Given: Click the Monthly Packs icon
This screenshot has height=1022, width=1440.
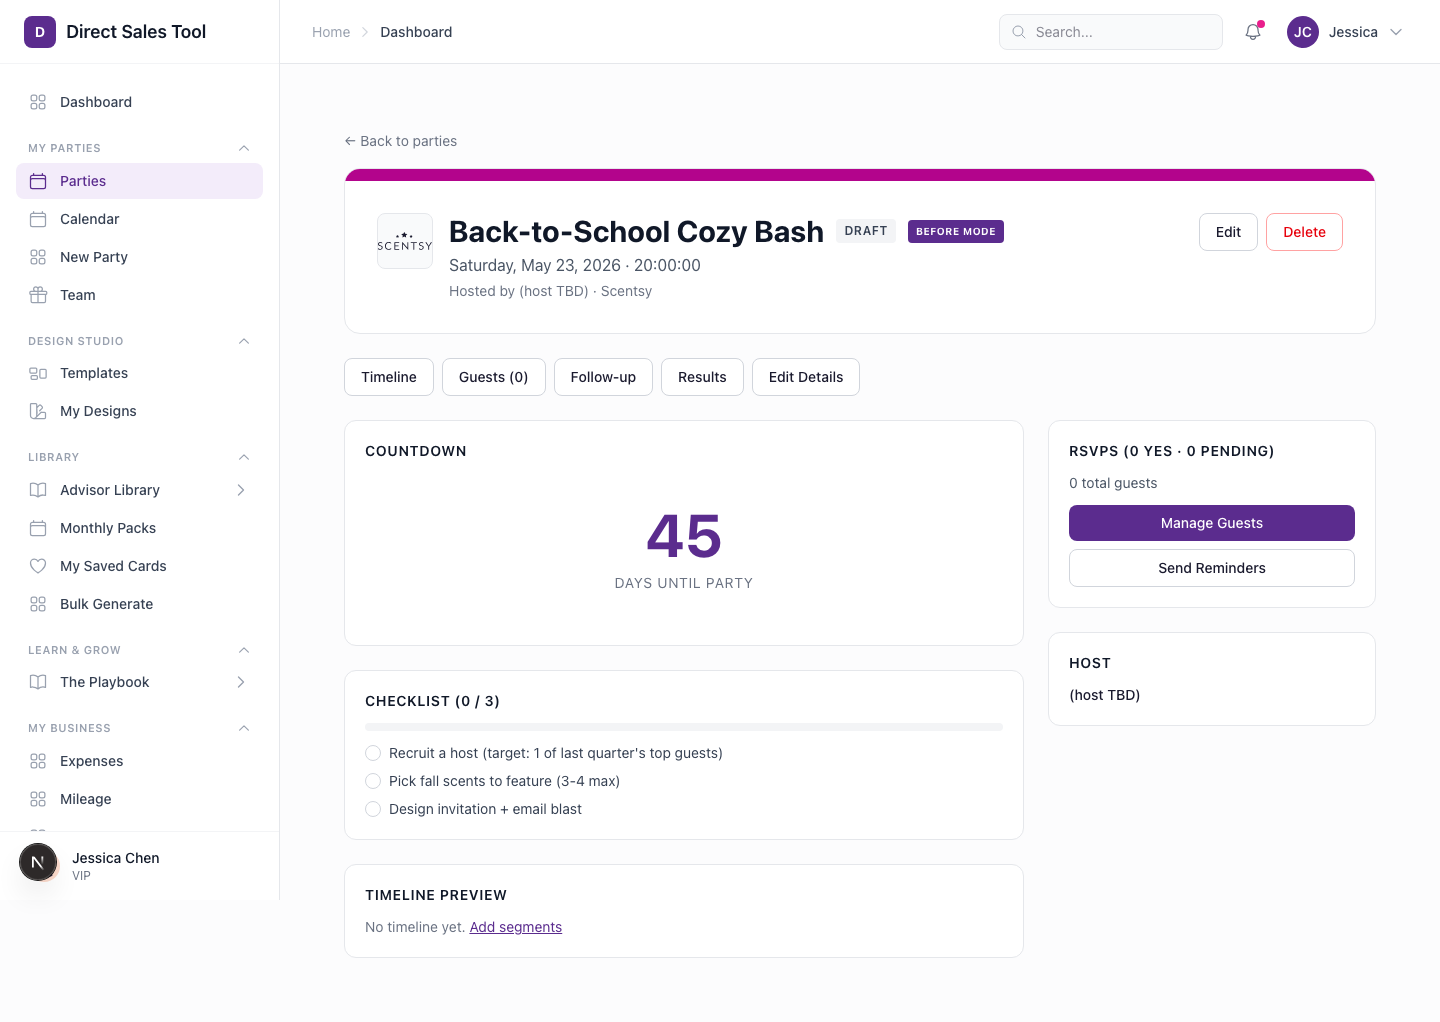Looking at the screenshot, I should (38, 528).
